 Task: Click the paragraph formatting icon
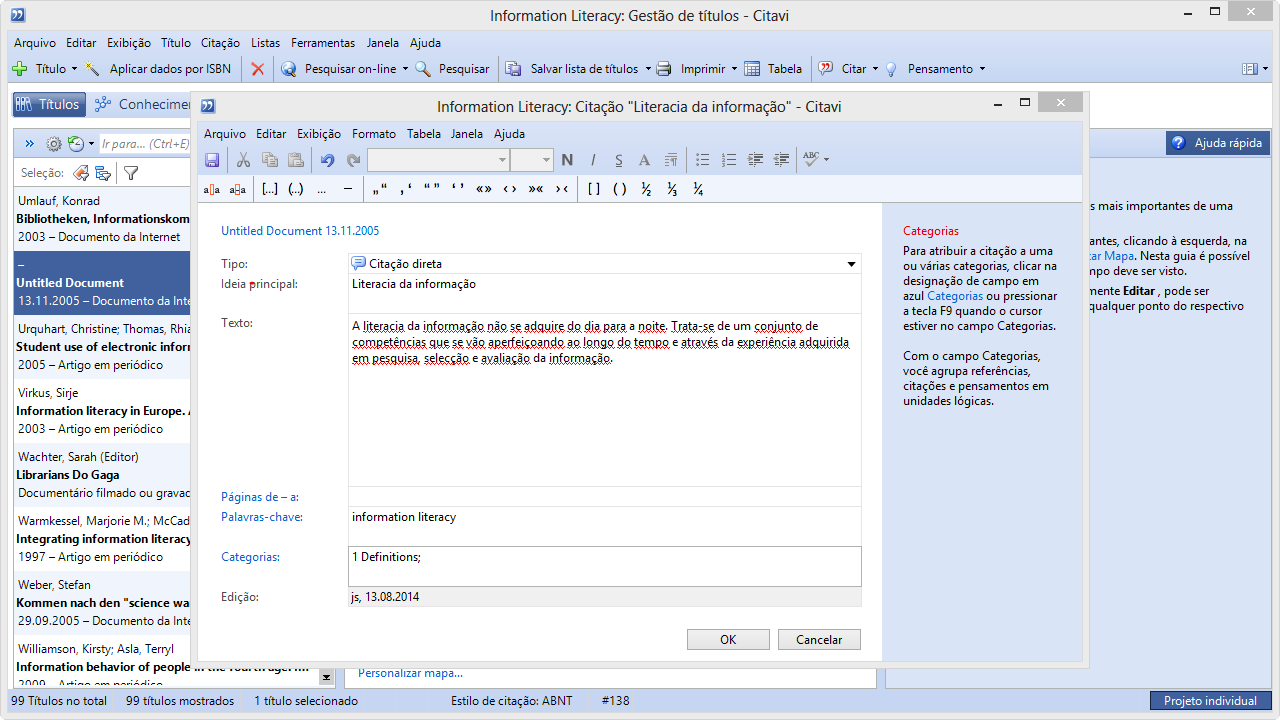(670, 160)
